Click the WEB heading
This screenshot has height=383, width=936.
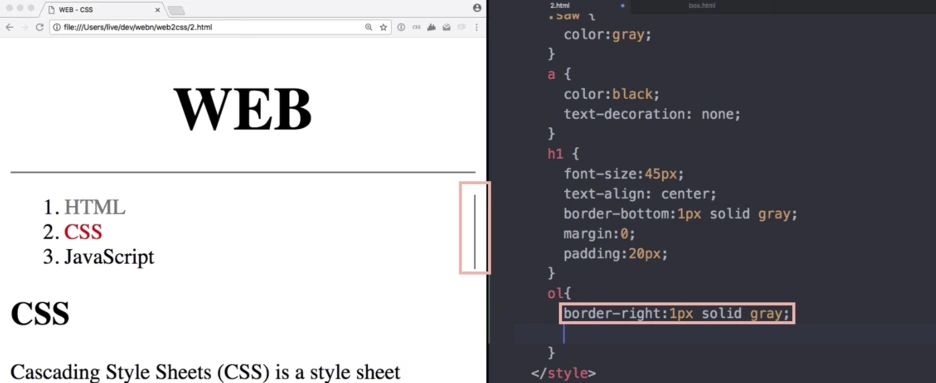pyautogui.click(x=243, y=109)
